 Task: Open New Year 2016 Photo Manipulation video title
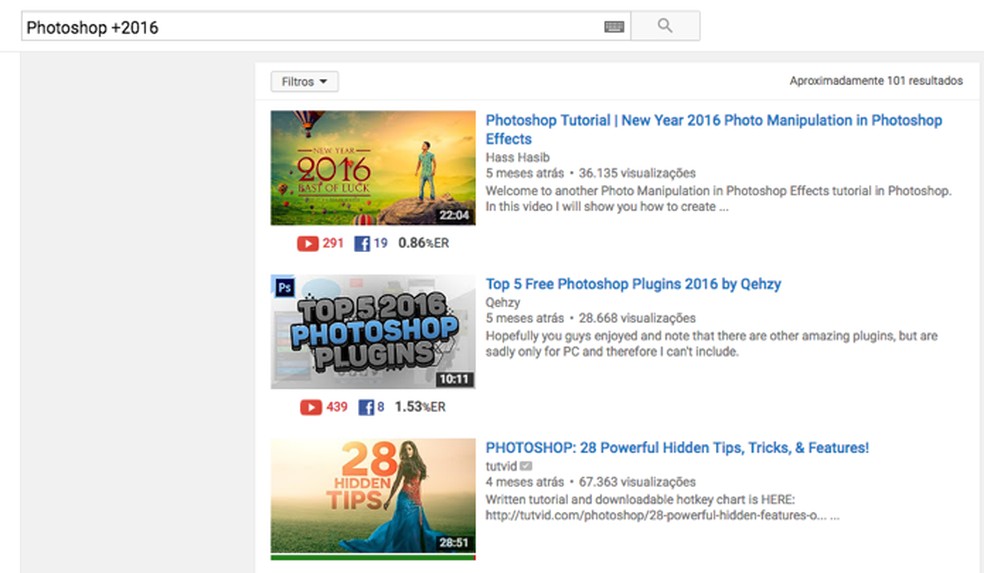tap(714, 129)
